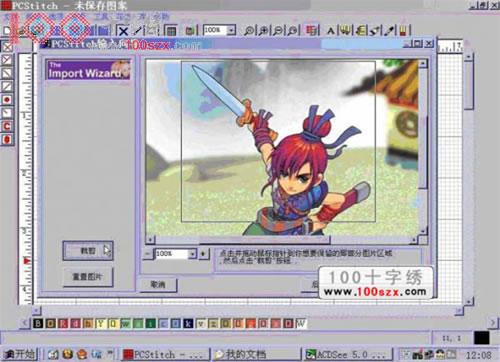Toggle the grid display toolbar icon
The image size is (500, 362).
[171, 31]
